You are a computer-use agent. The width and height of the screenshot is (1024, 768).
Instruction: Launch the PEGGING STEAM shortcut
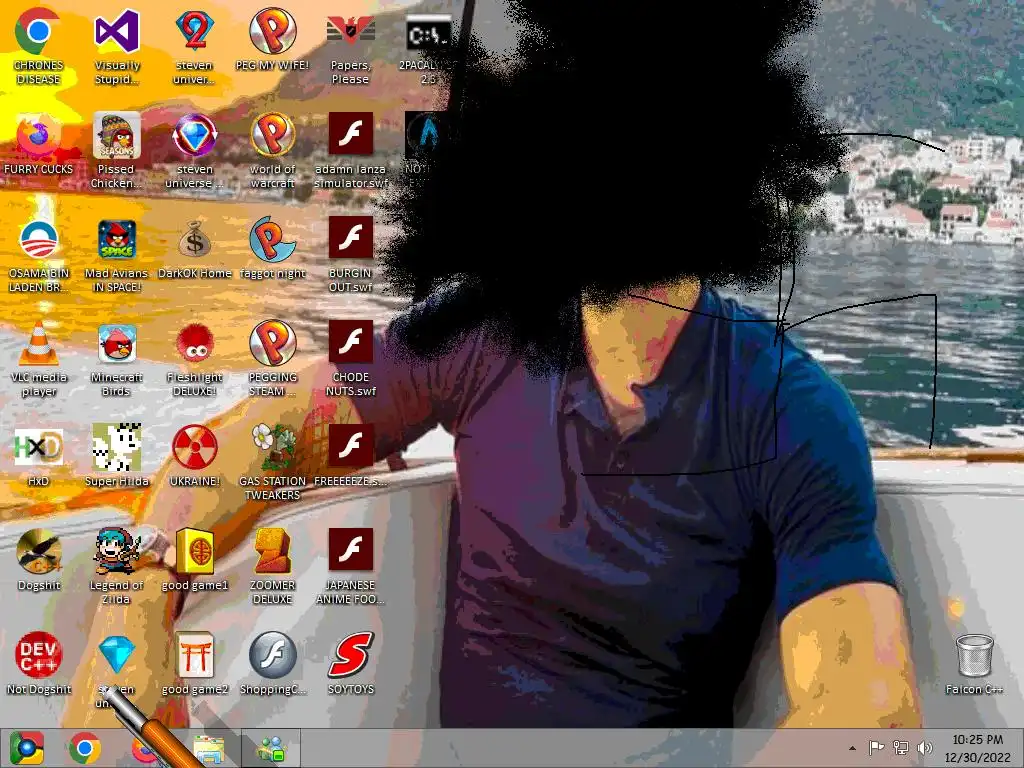click(x=272, y=343)
